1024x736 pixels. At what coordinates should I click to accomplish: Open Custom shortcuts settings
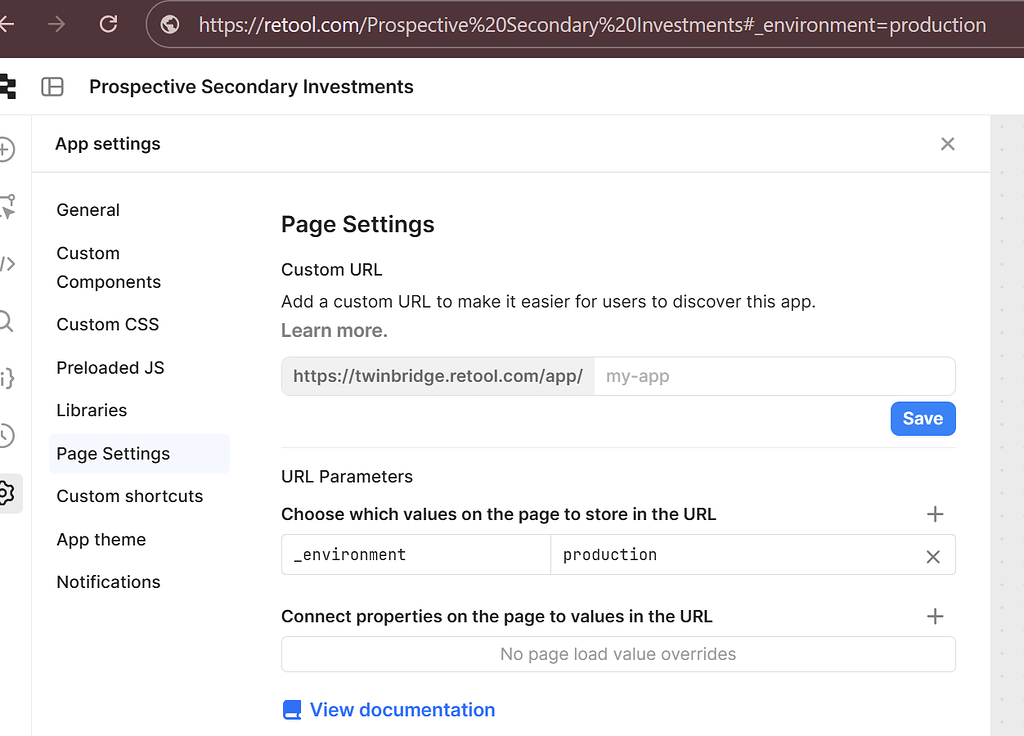(130, 496)
